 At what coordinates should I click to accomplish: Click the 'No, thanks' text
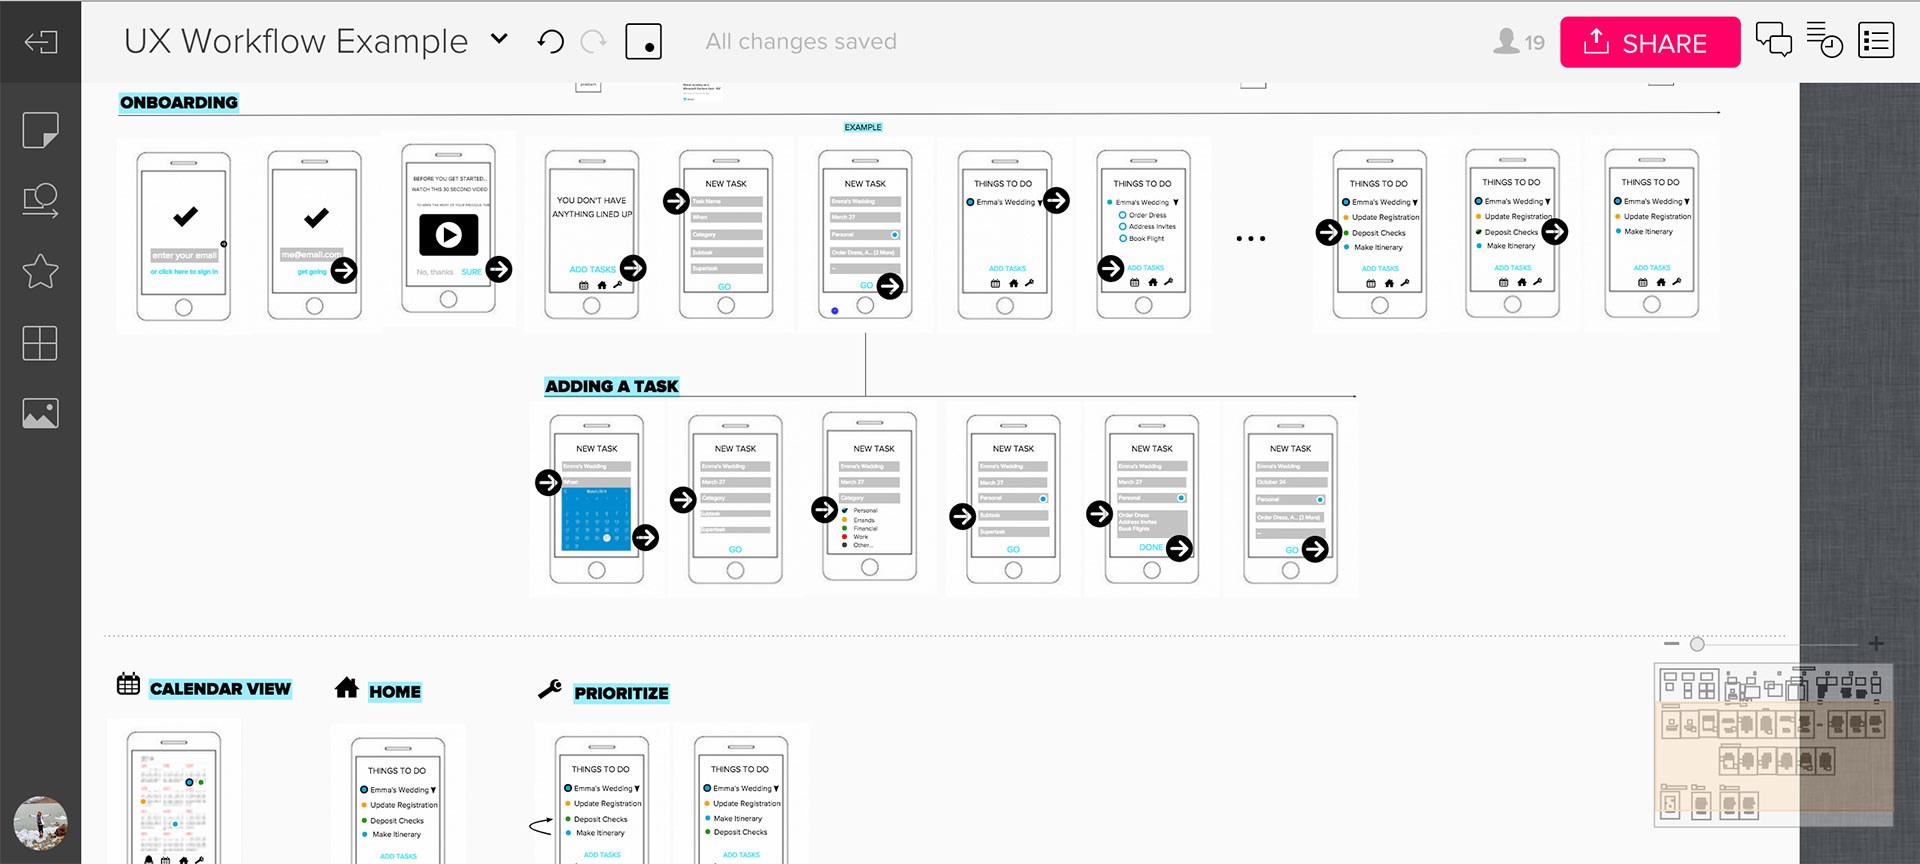tap(435, 272)
